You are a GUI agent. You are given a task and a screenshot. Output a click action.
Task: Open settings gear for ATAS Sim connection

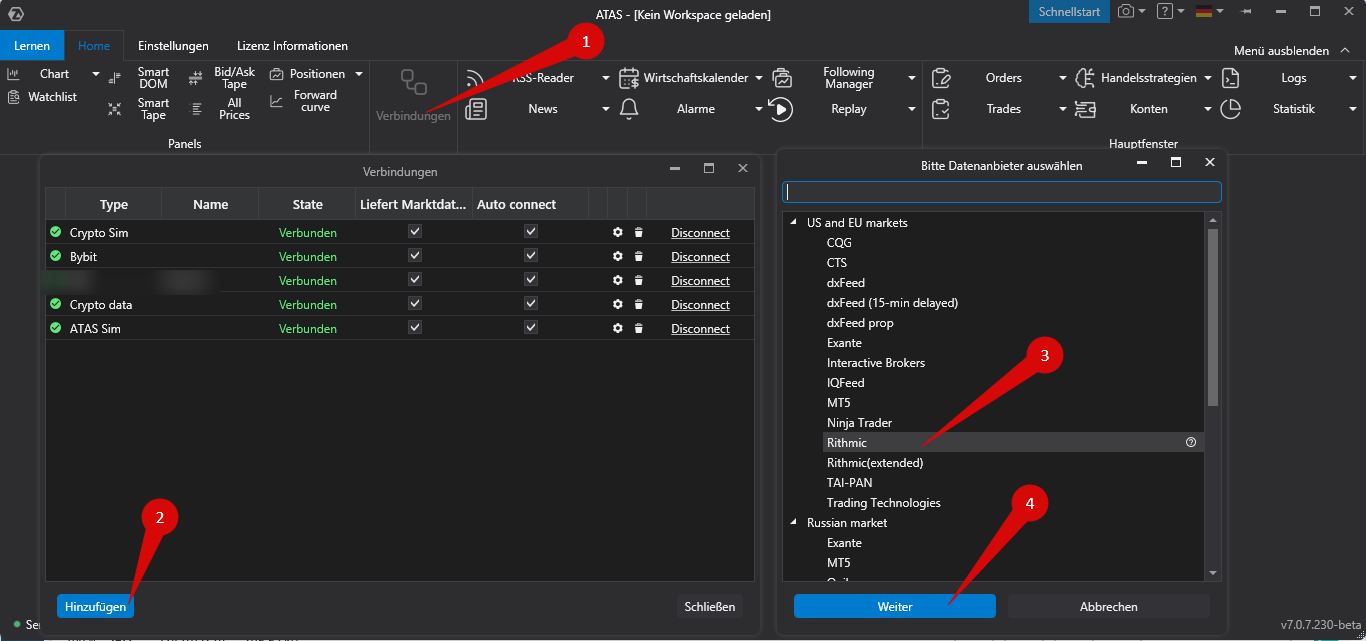[x=618, y=328]
